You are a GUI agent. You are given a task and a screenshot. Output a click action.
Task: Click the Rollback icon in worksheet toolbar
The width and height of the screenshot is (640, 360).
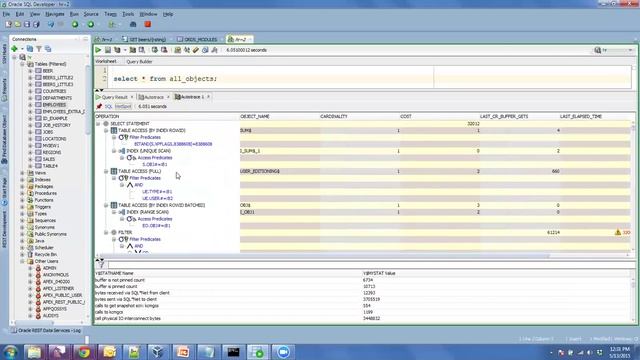click(x=164, y=50)
